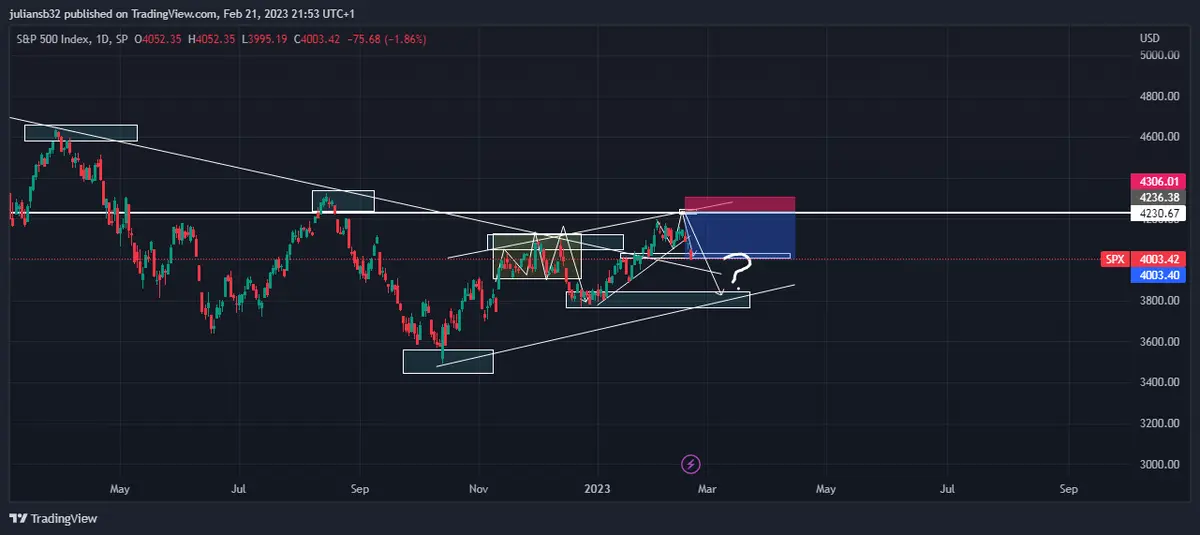This screenshot has width=1200, height=535.
Task: Click the 2023 label on time axis
Action: click(598, 489)
